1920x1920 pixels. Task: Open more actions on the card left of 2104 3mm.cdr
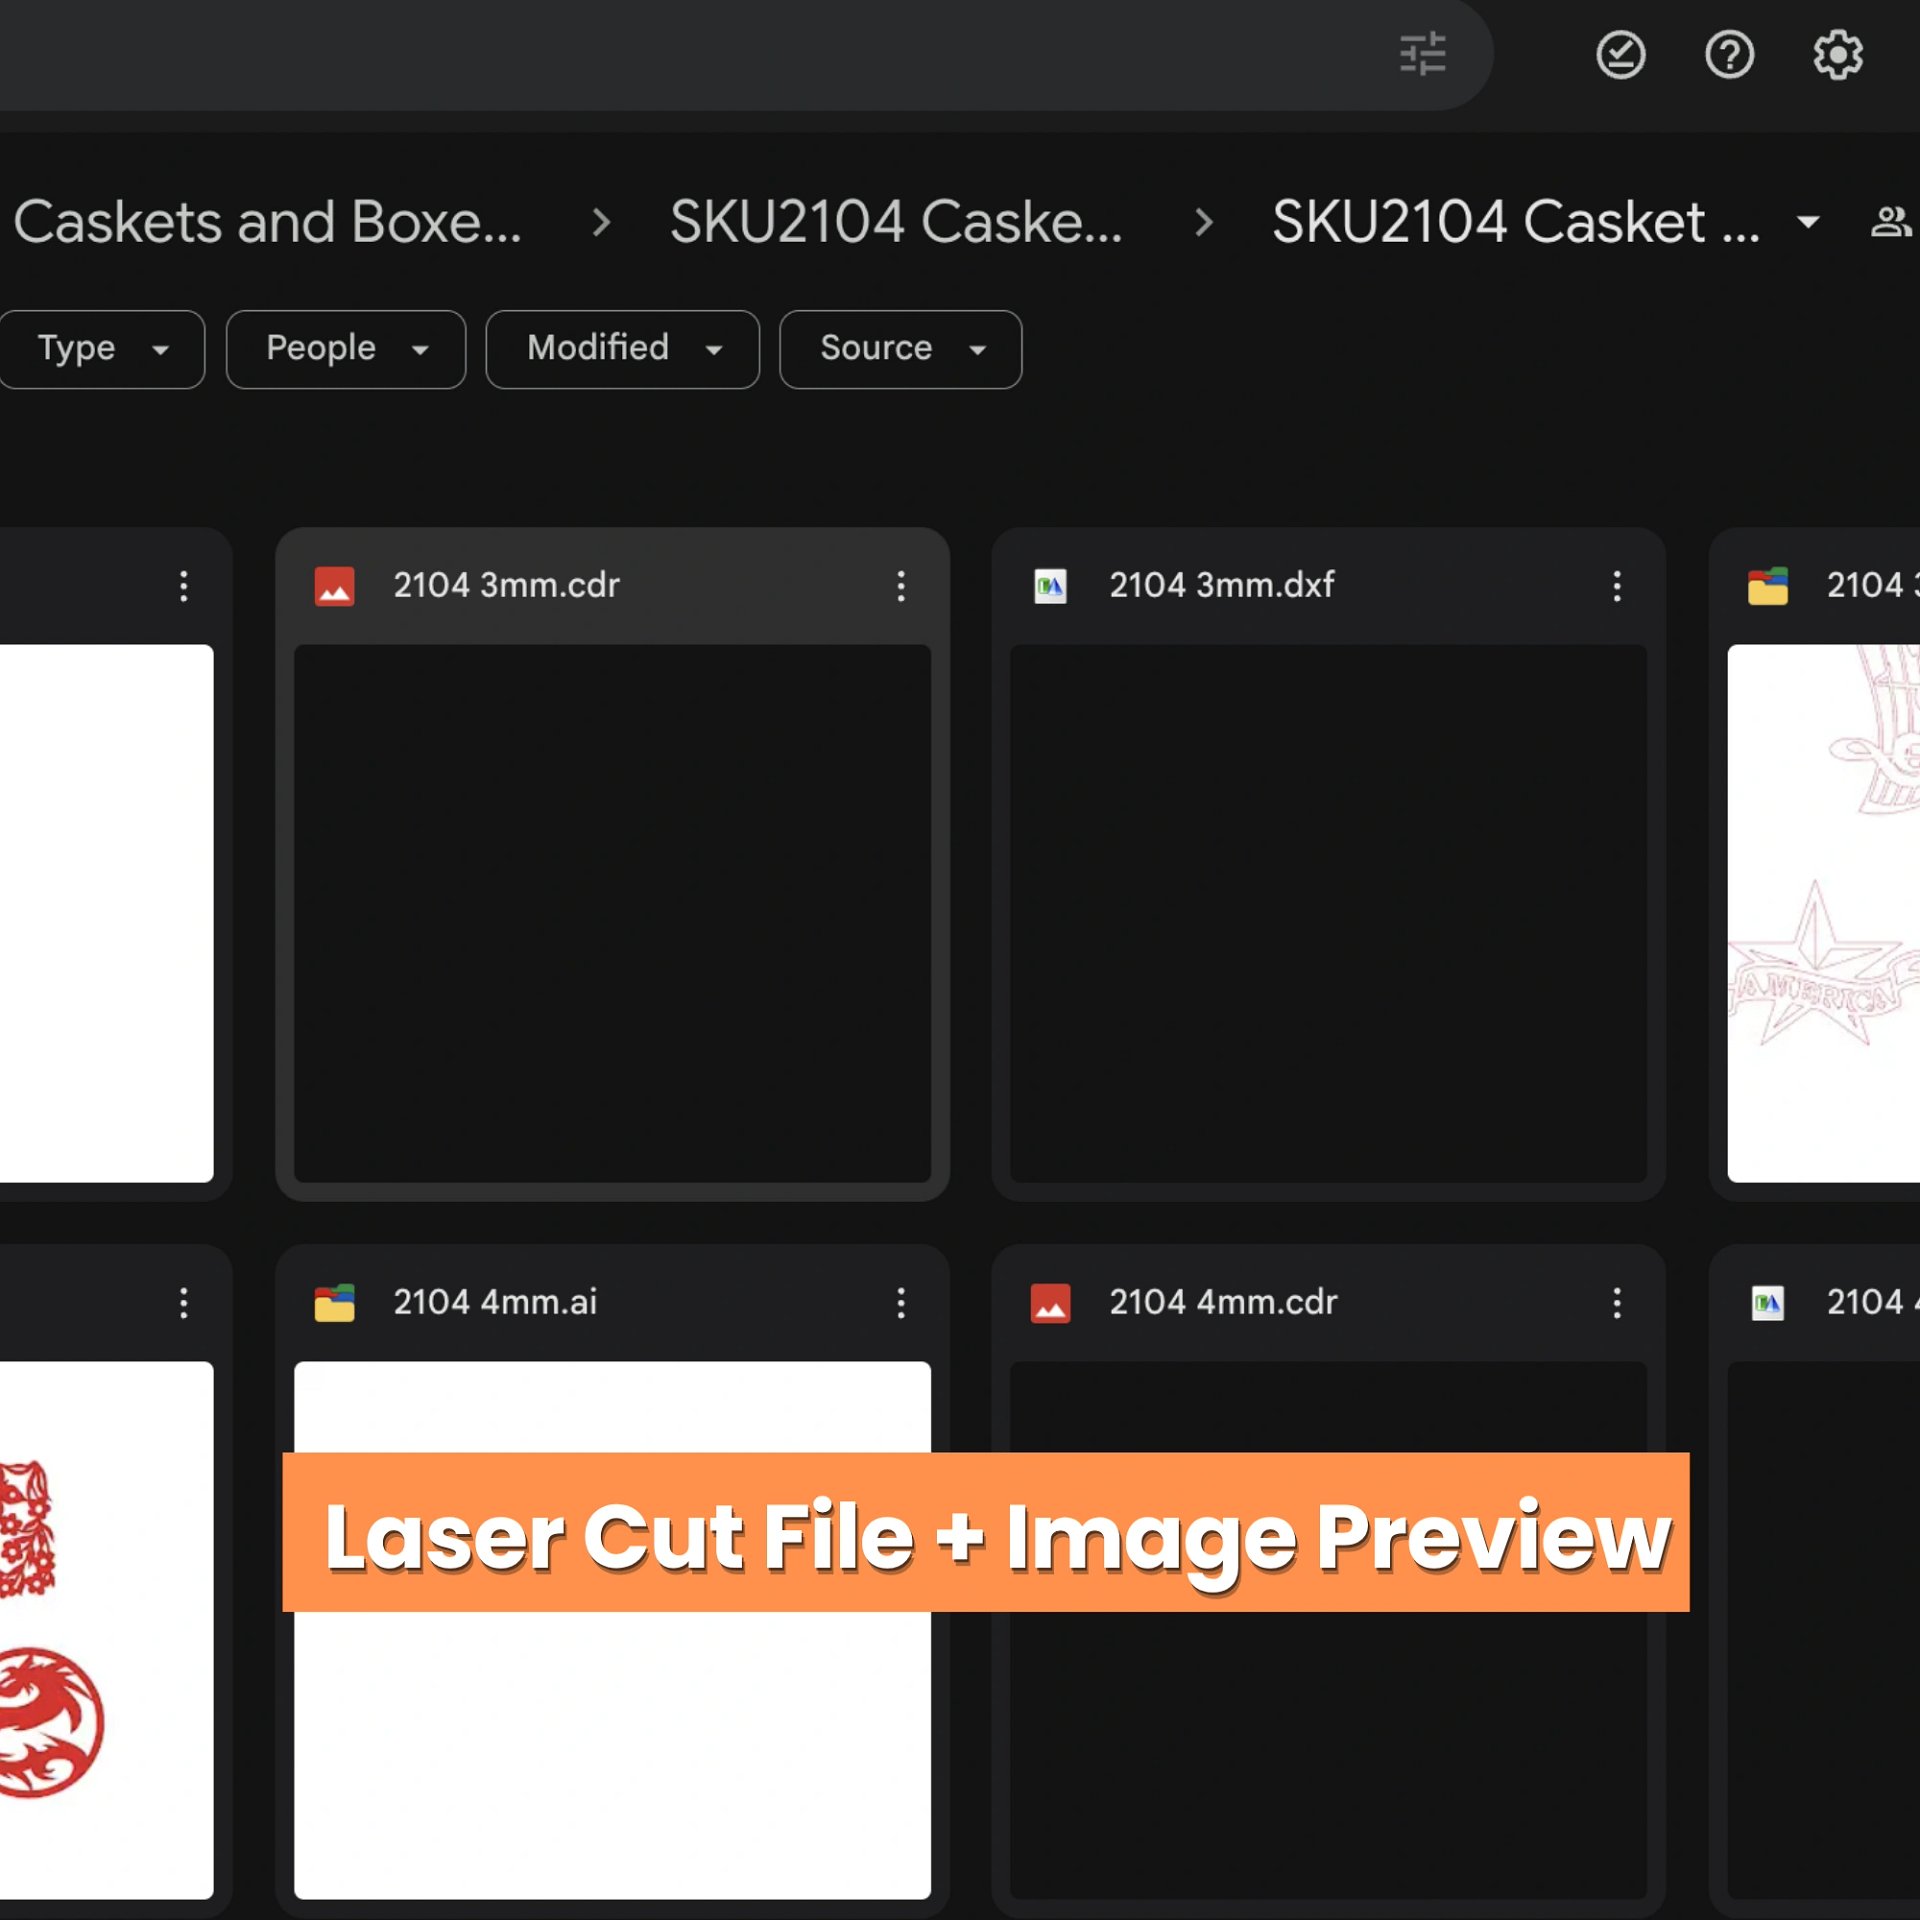coord(184,586)
